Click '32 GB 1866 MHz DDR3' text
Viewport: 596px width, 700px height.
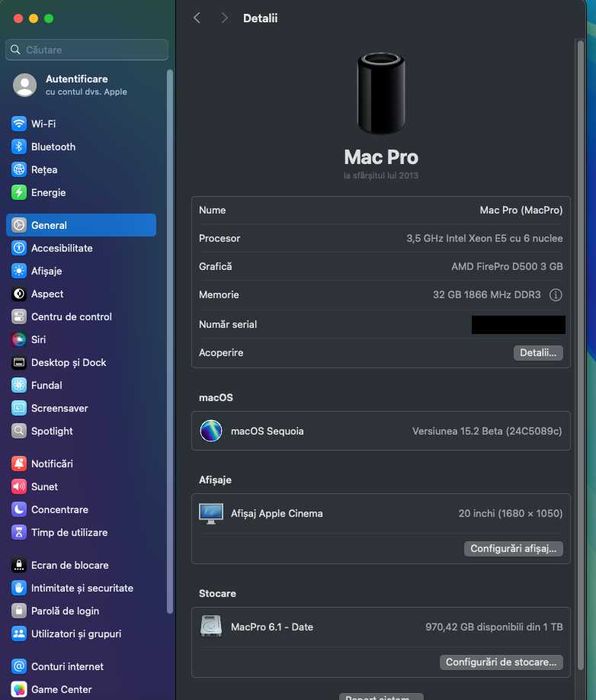point(487,295)
